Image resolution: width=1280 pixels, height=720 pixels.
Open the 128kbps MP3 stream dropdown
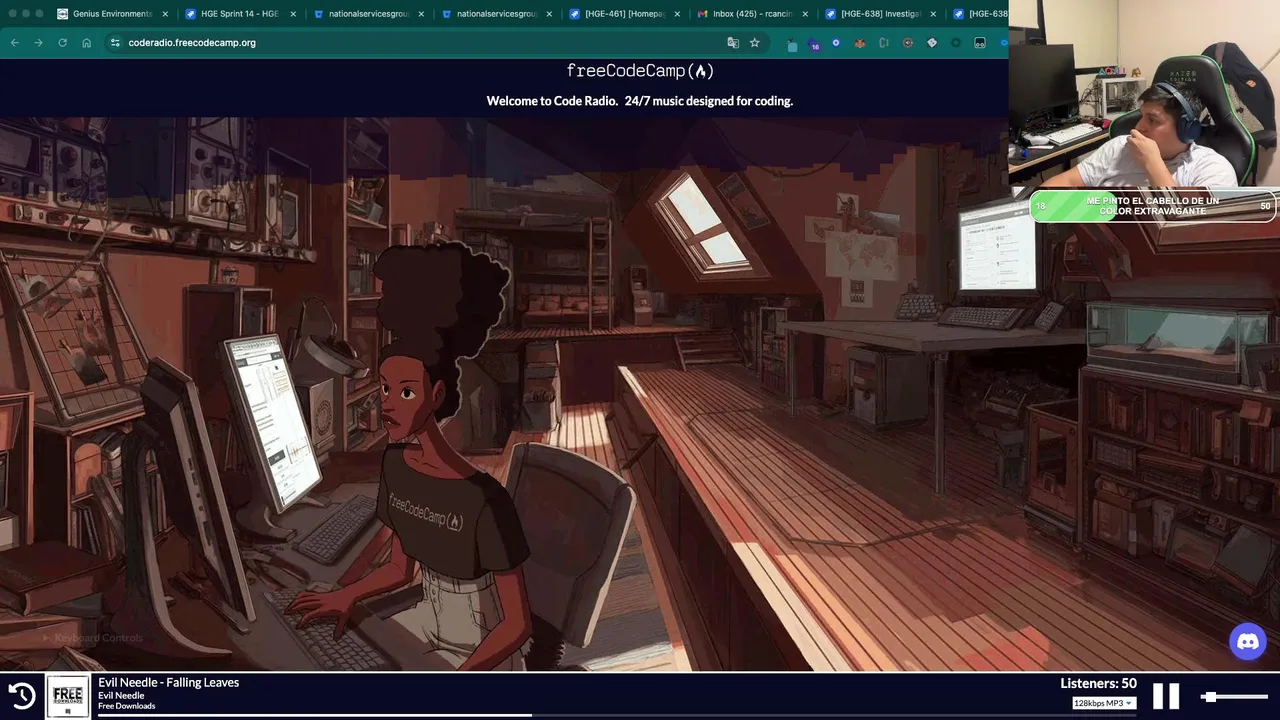click(x=1104, y=703)
